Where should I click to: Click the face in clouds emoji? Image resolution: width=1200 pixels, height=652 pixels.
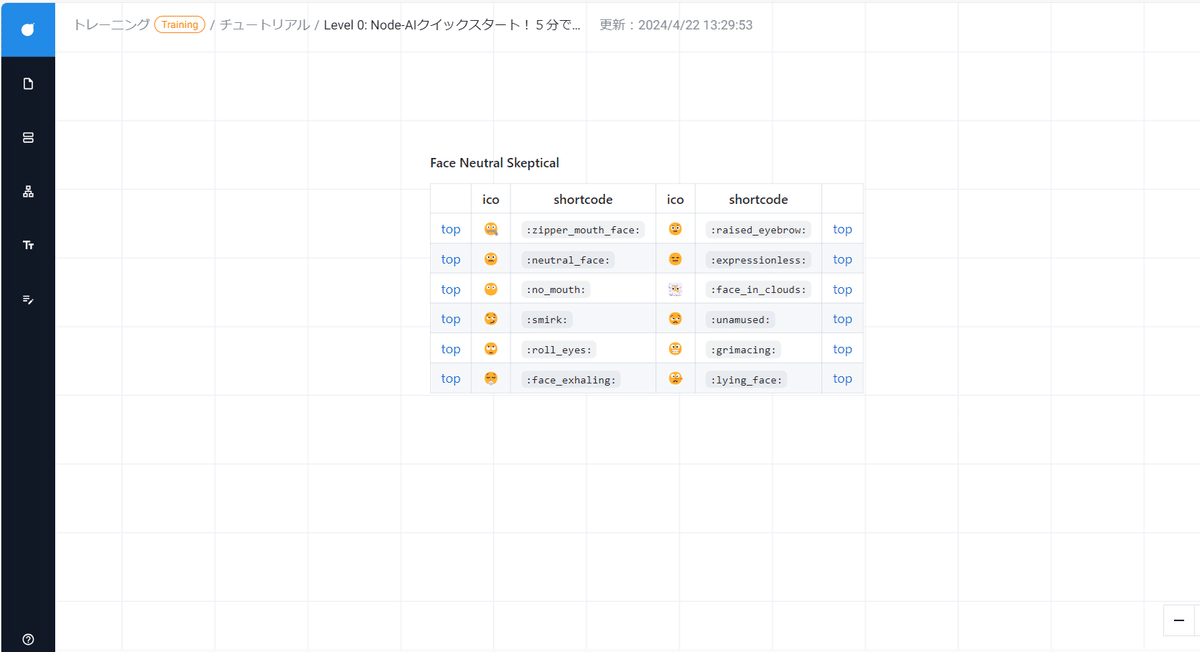coord(675,289)
